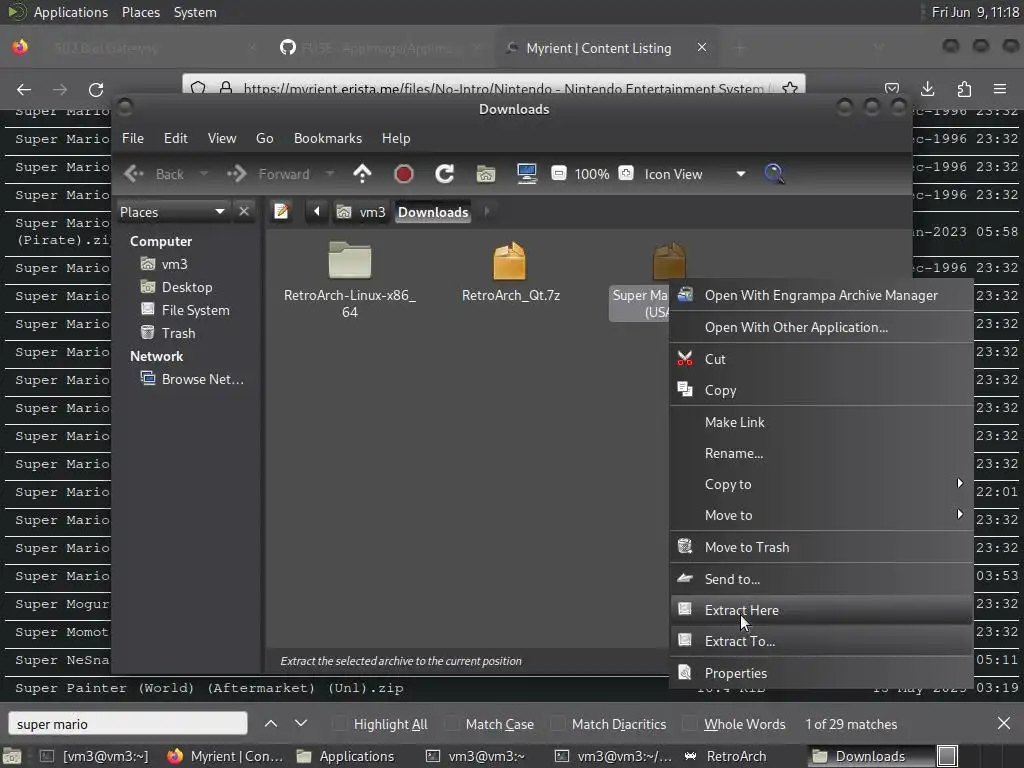Expand the Copy to submenu arrow
1024x768 pixels.
[959, 483]
